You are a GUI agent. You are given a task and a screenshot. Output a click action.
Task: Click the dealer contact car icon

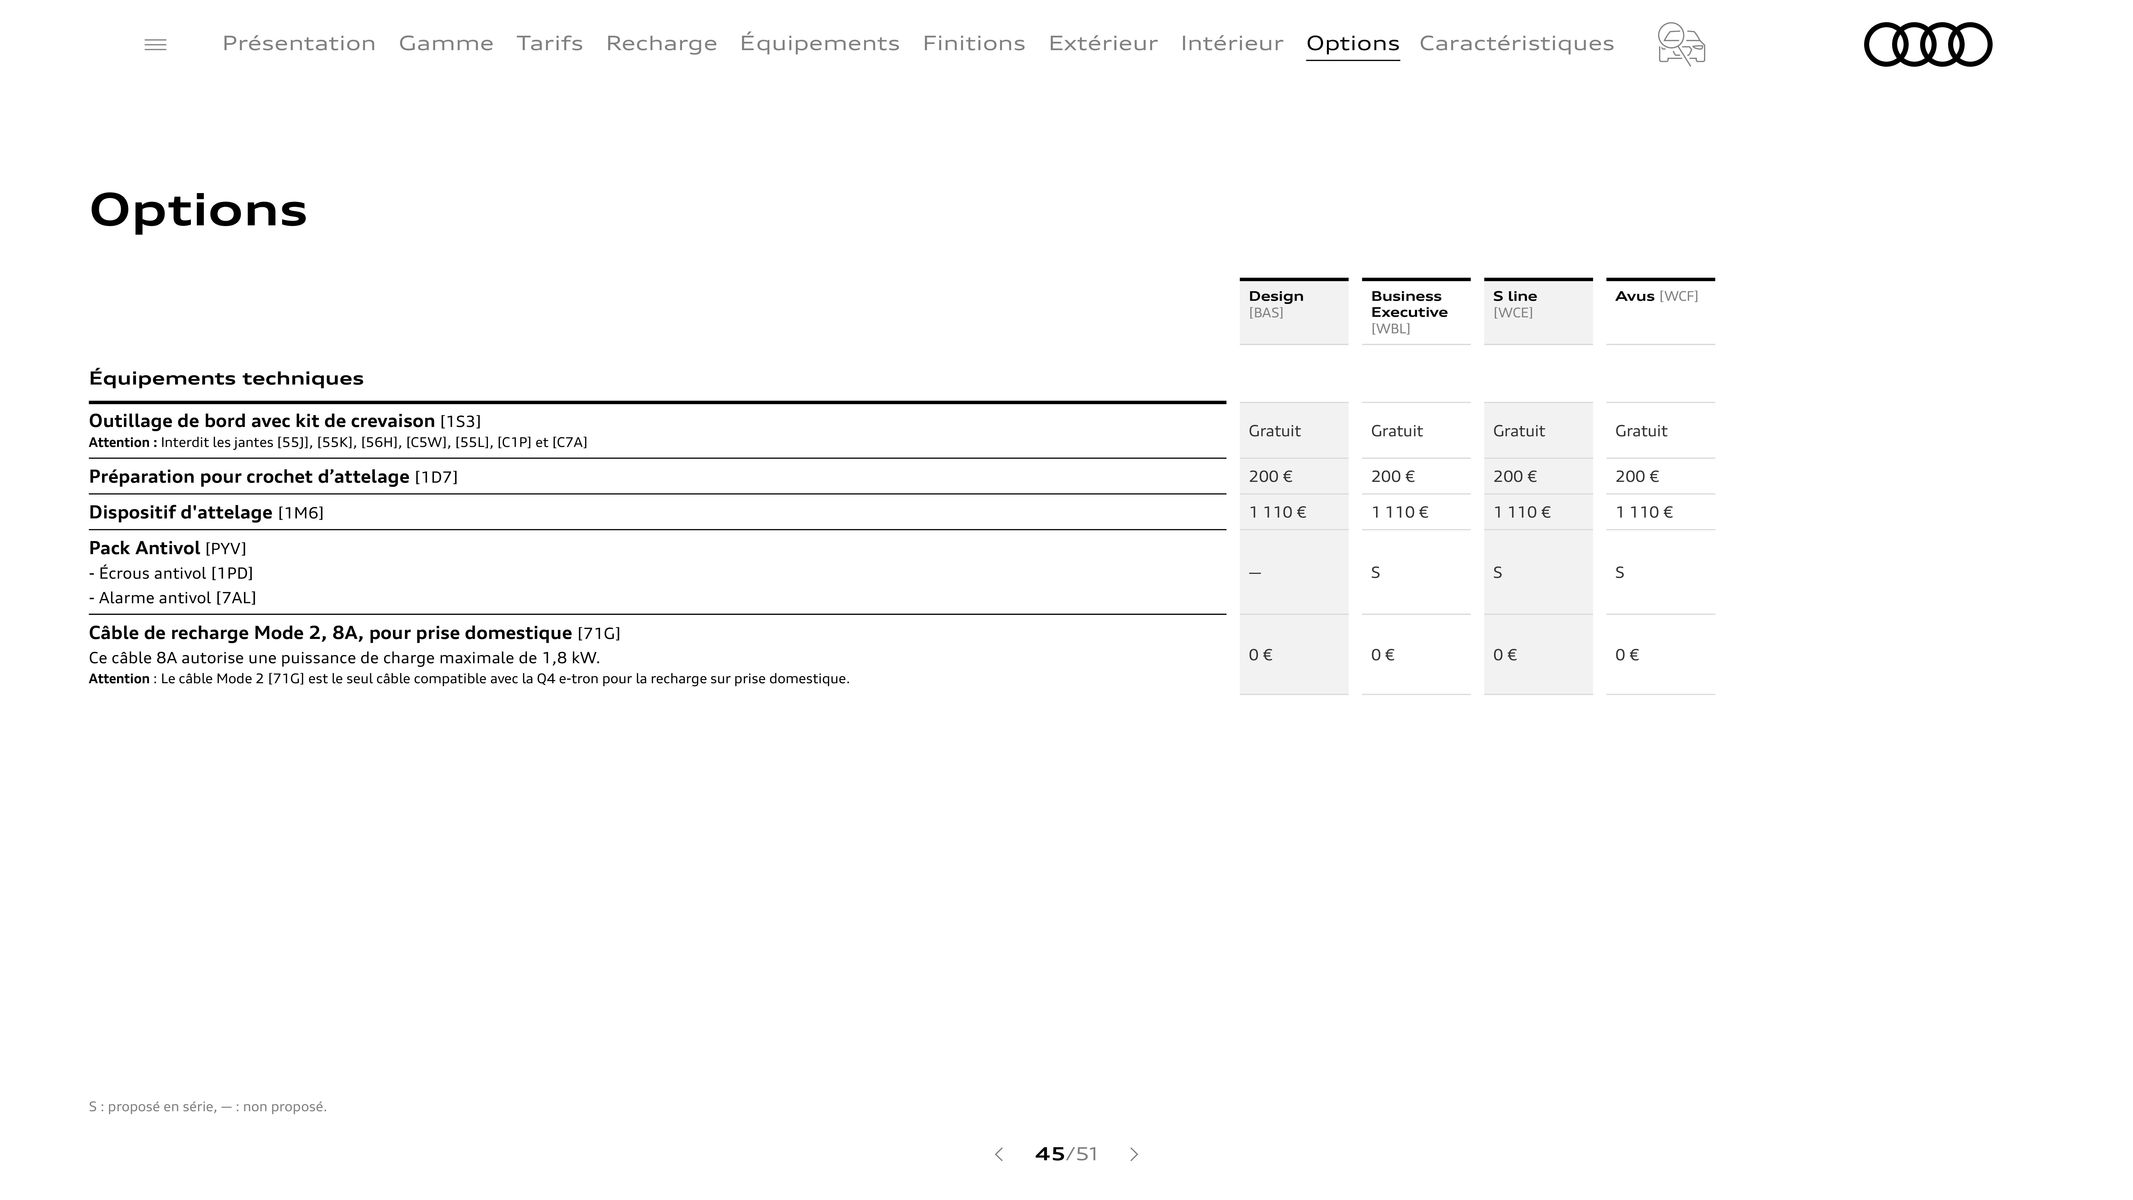[1681, 45]
